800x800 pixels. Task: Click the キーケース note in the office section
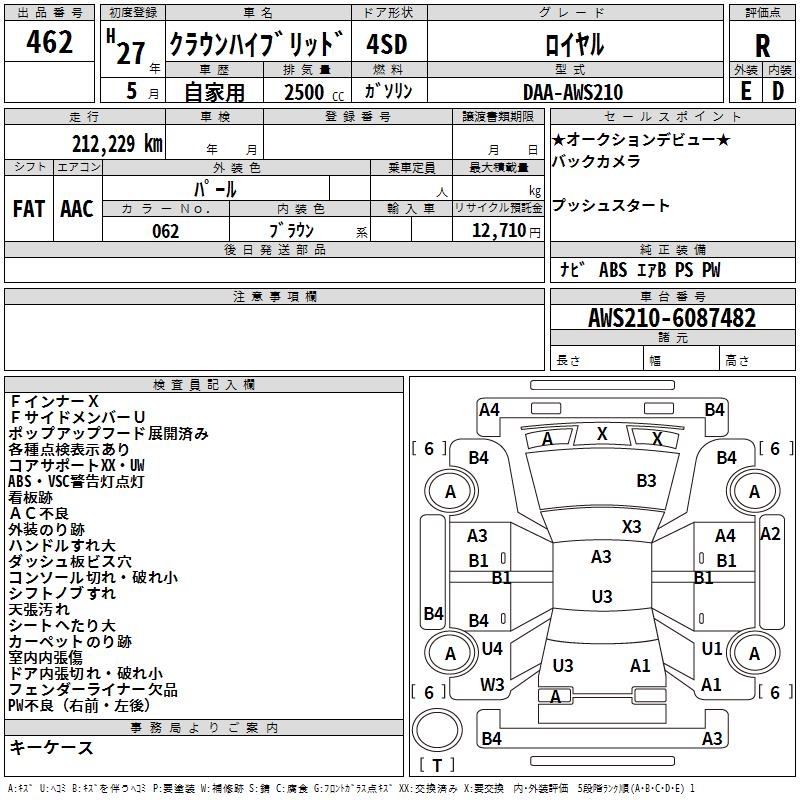click(52, 747)
